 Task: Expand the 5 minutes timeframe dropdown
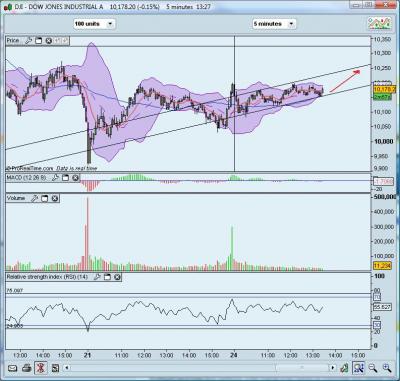[274, 24]
